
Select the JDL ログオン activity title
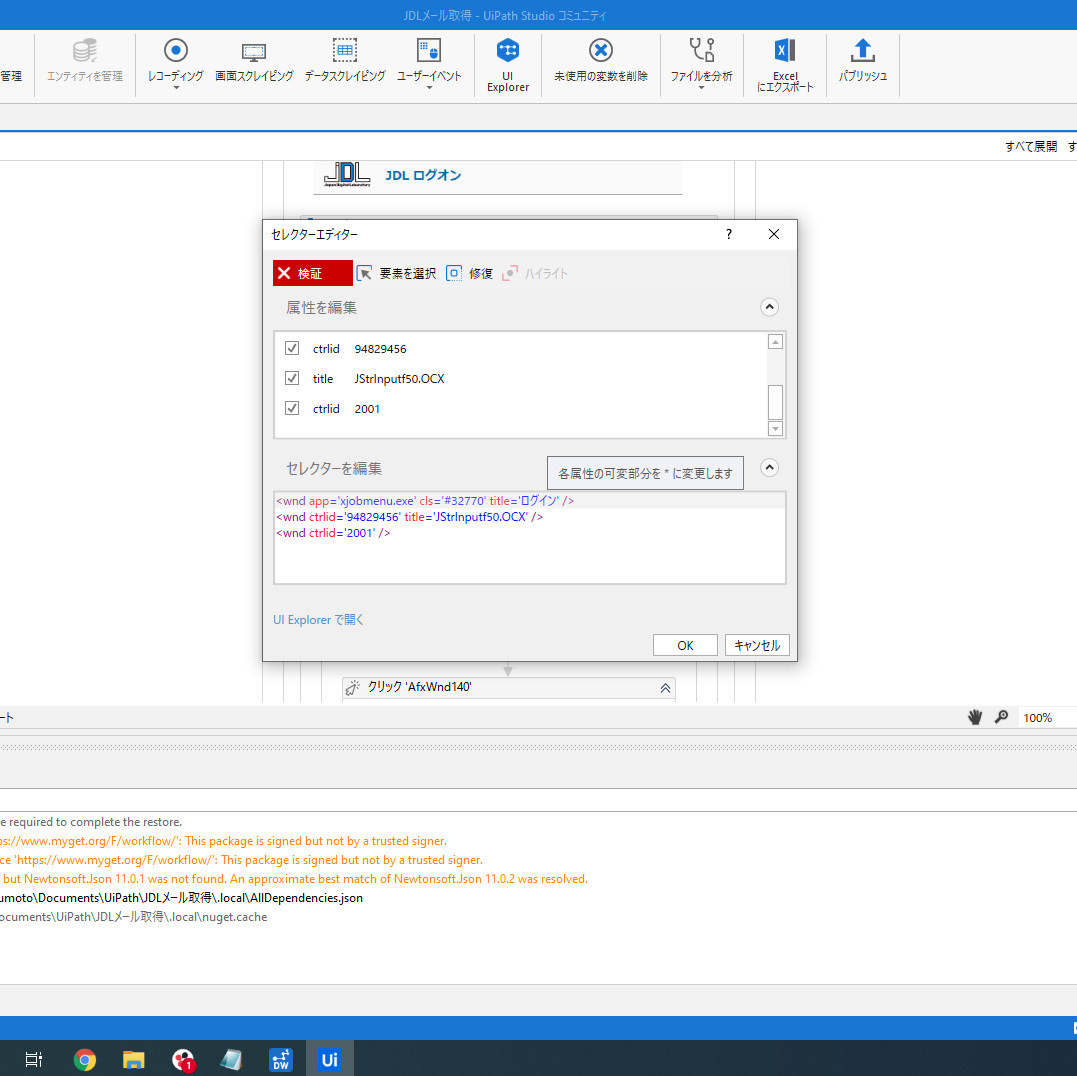click(x=423, y=175)
